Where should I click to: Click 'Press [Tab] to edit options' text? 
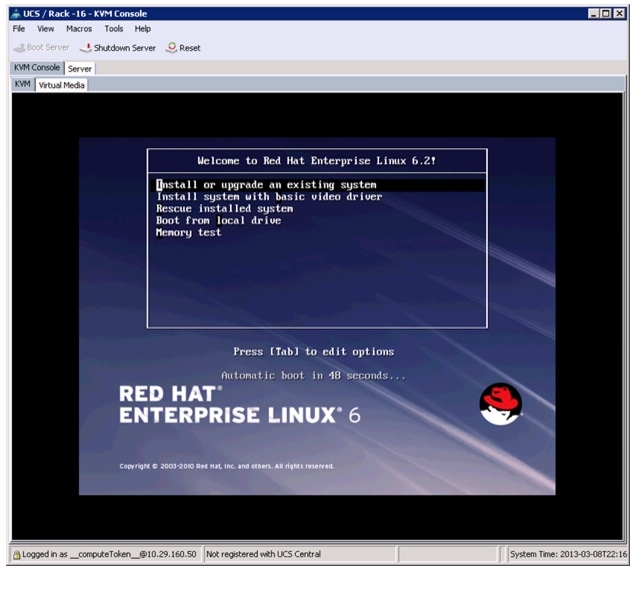tap(313, 352)
